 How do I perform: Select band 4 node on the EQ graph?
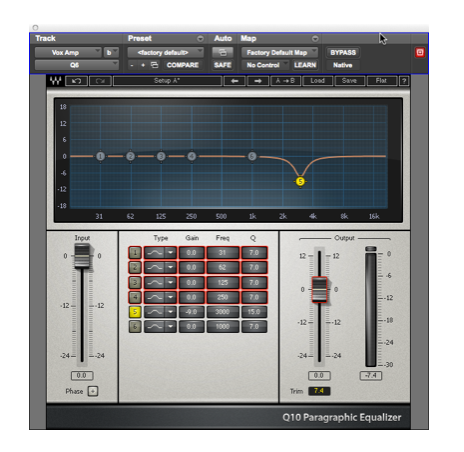(191, 156)
